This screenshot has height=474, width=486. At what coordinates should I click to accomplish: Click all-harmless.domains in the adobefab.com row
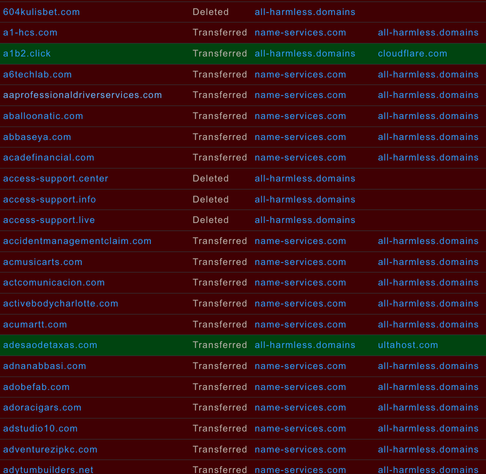428,387
